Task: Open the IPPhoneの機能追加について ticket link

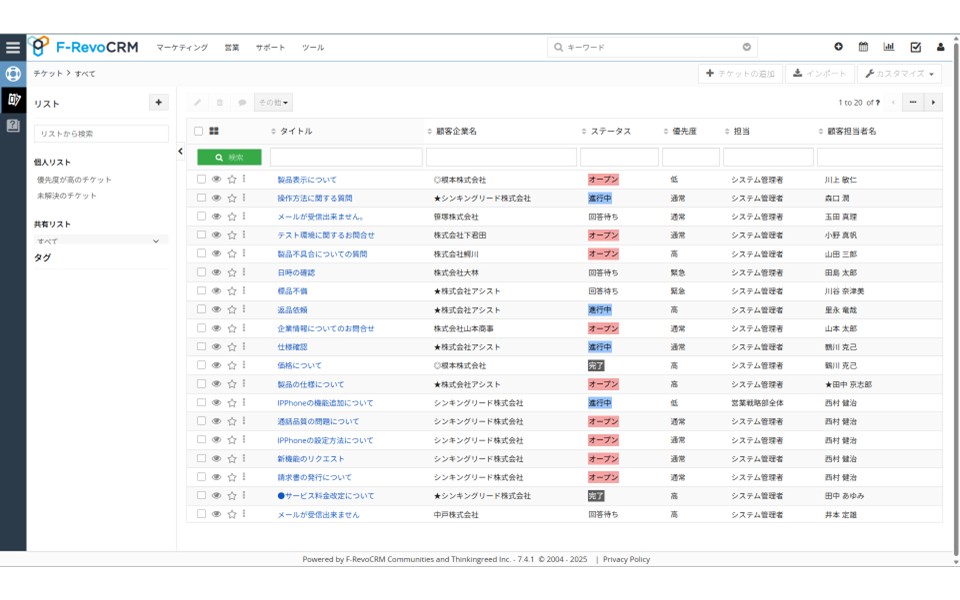Action: [325, 403]
